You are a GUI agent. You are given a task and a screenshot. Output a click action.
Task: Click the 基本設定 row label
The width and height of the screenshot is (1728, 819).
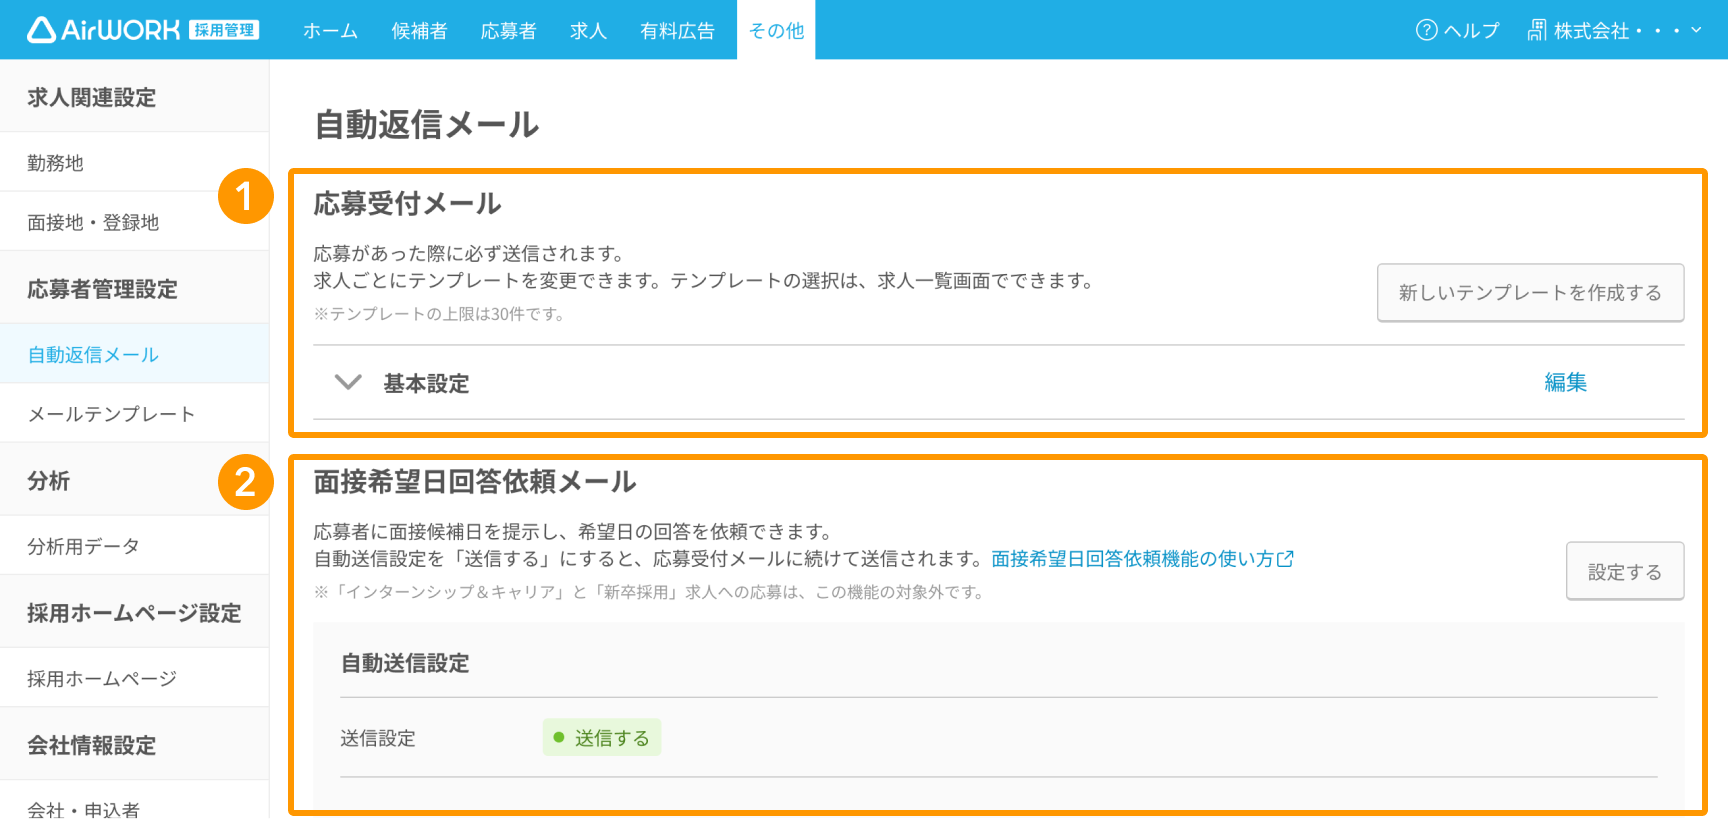(426, 383)
